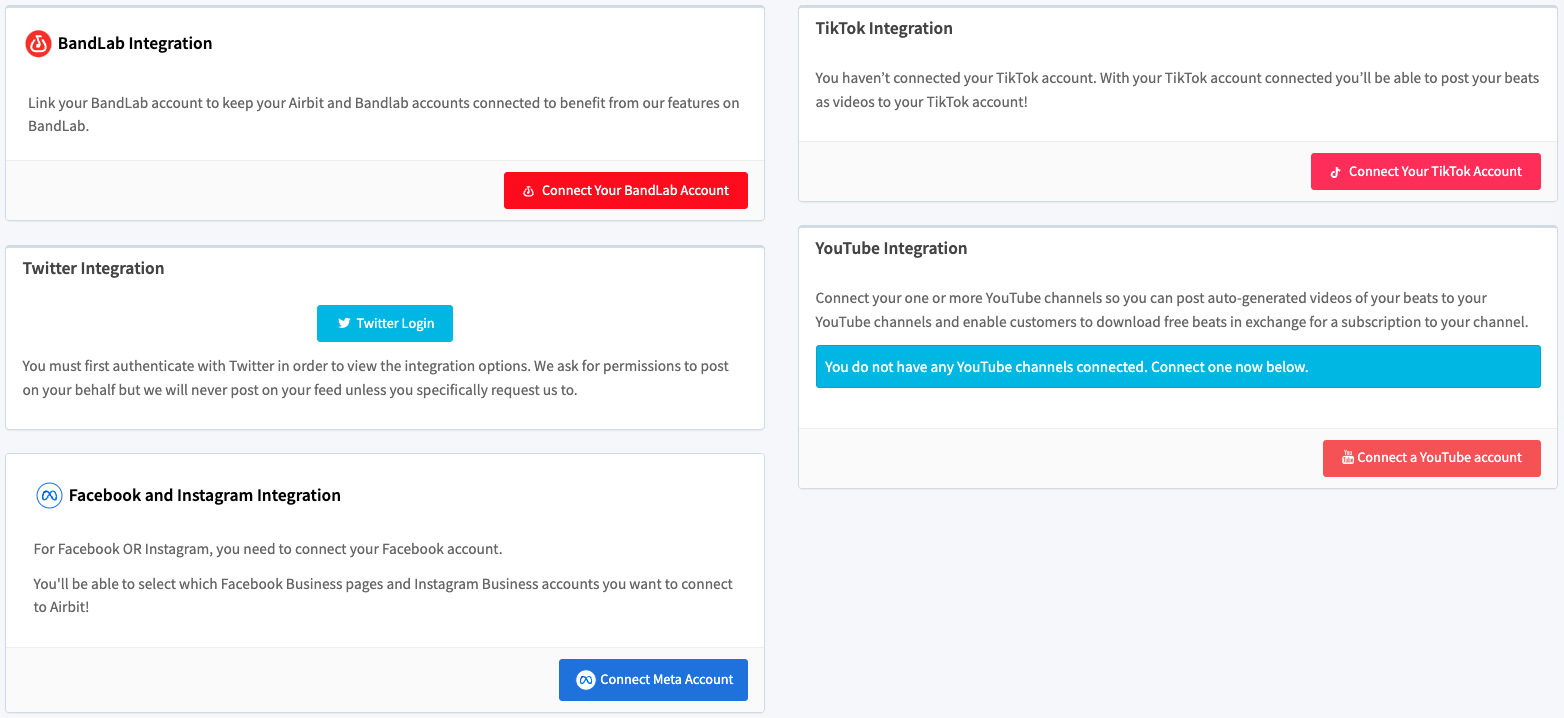The width and height of the screenshot is (1564, 718).
Task: Click 'You must first authenticate with Twitter' text
Action: [376, 378]
